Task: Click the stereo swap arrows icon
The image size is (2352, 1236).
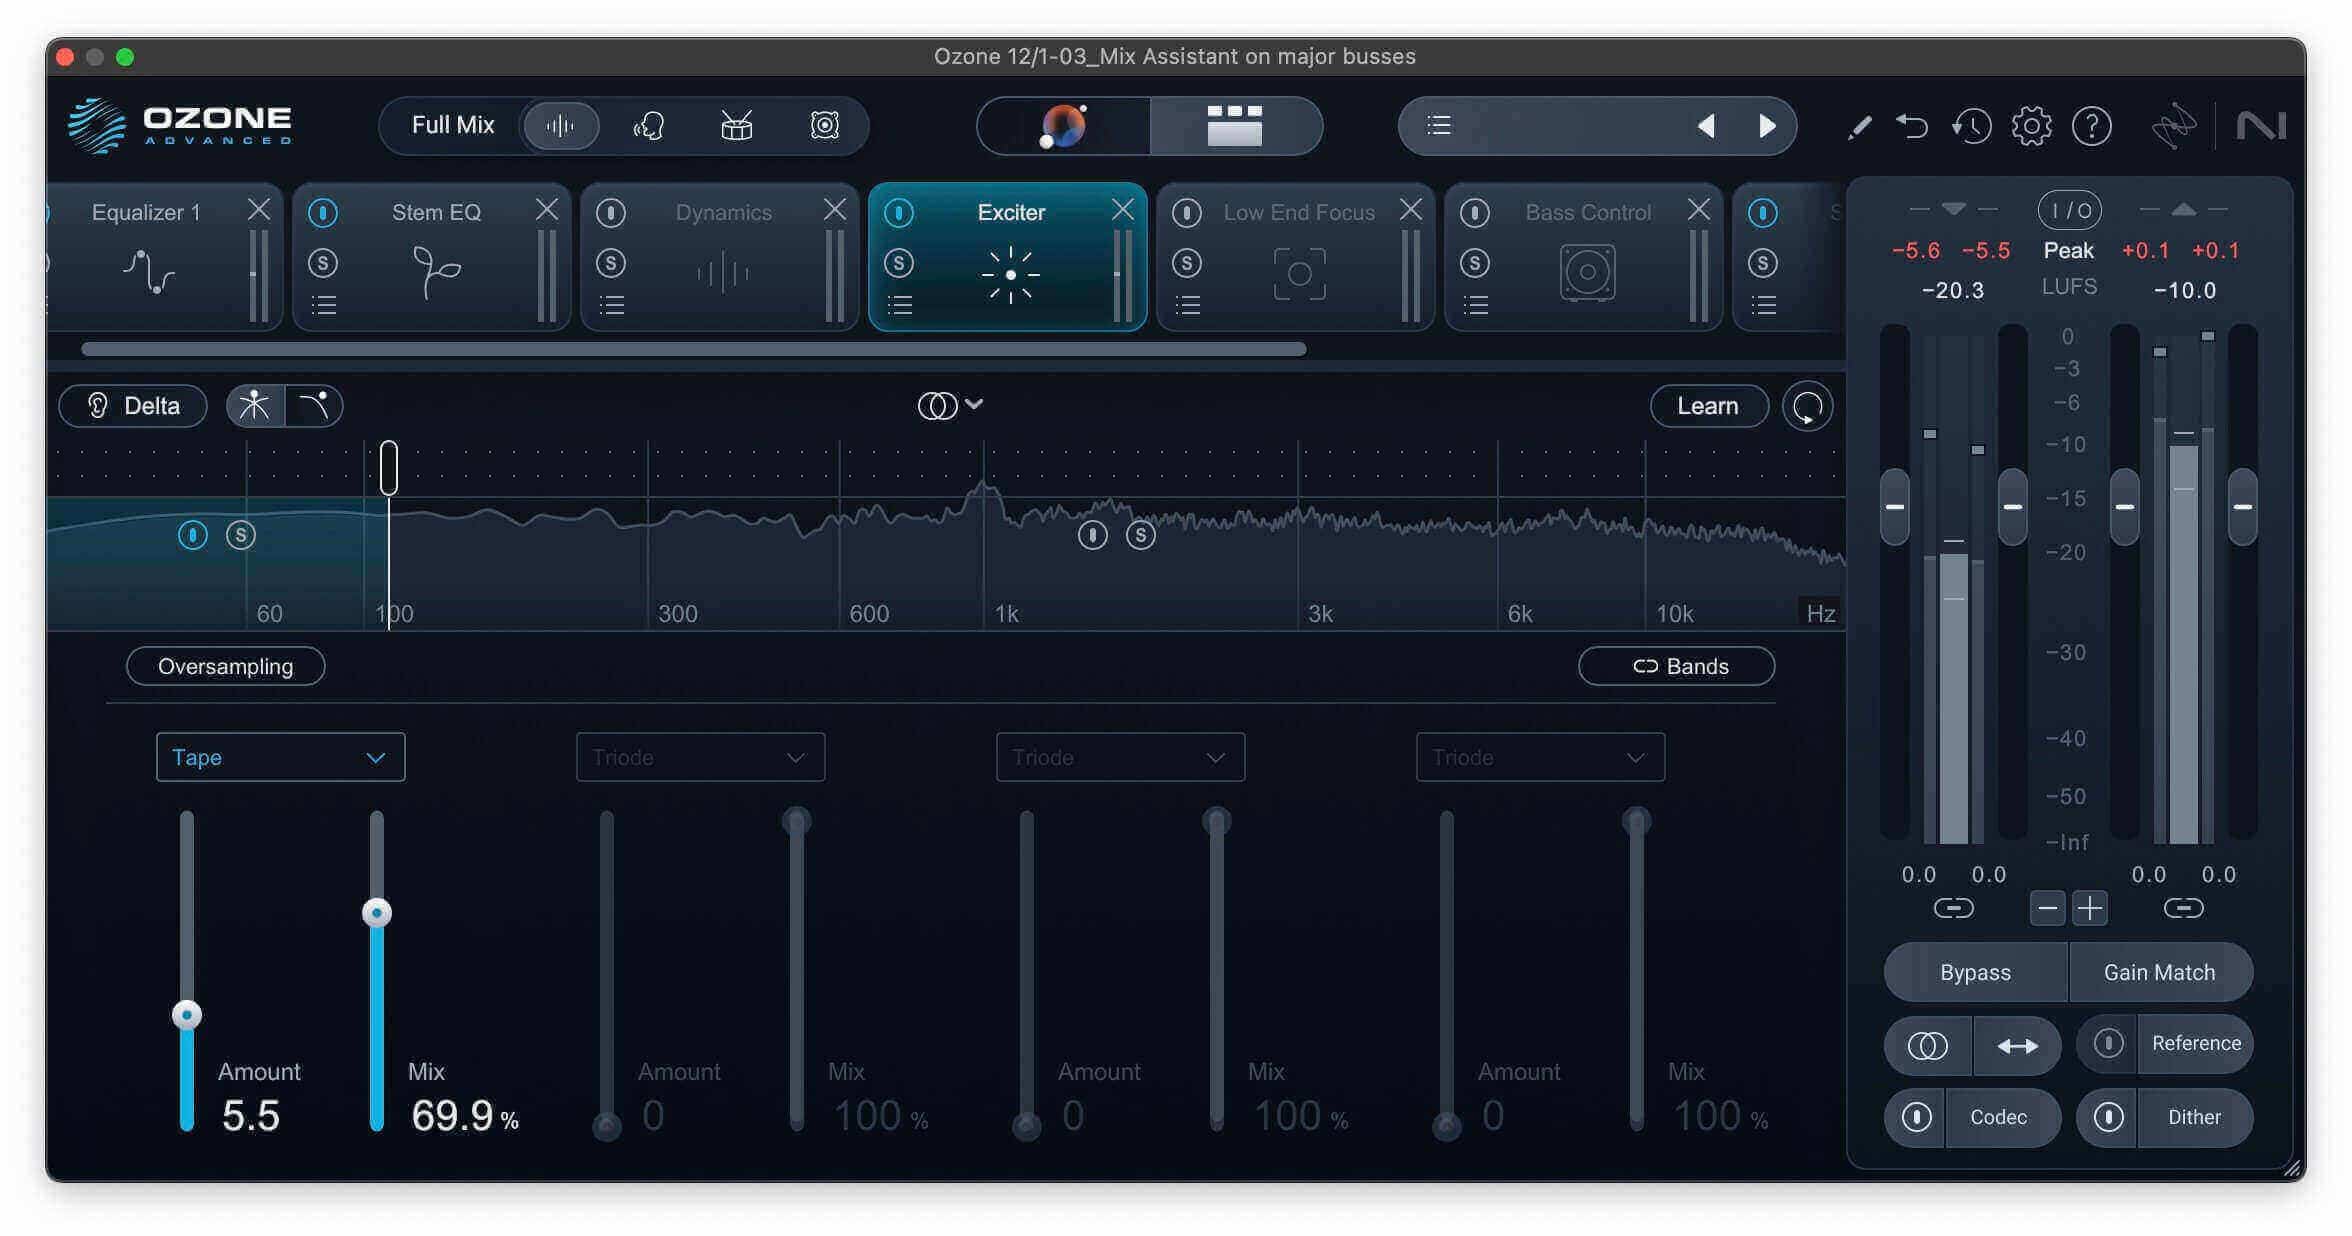Action: coord(2017,1046)
